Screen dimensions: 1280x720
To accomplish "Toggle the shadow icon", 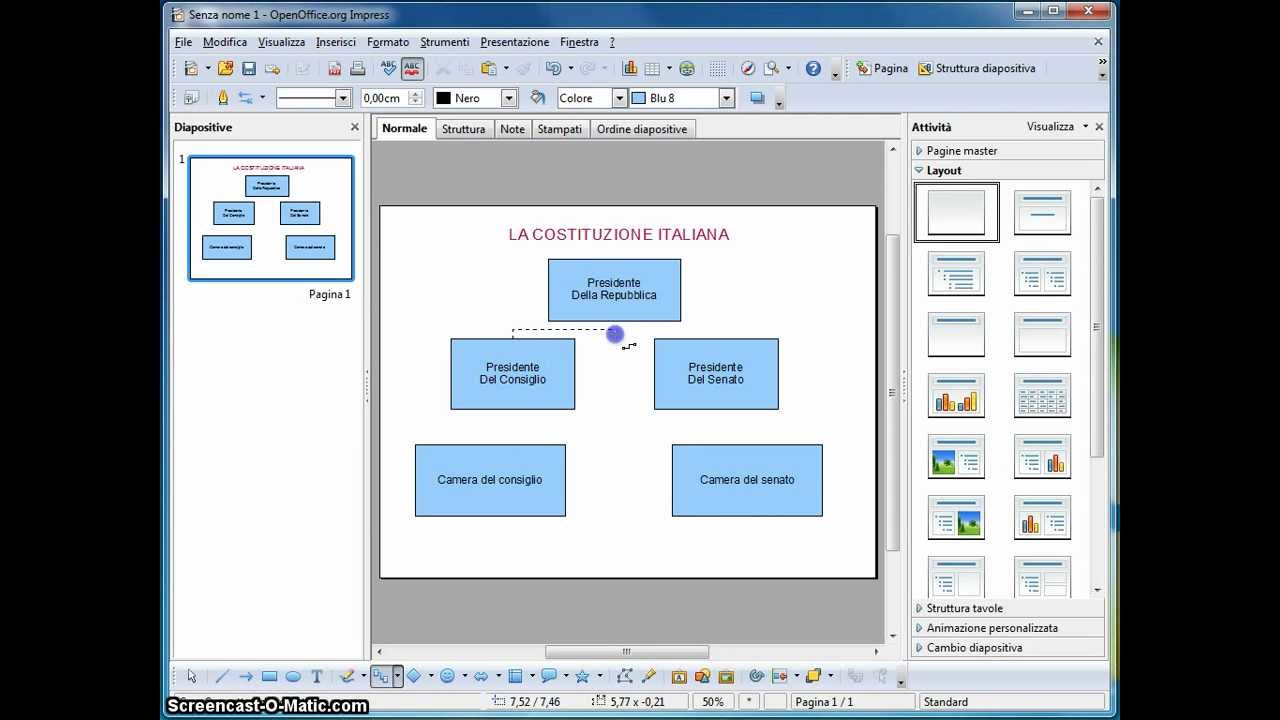I will coord(757,98).
